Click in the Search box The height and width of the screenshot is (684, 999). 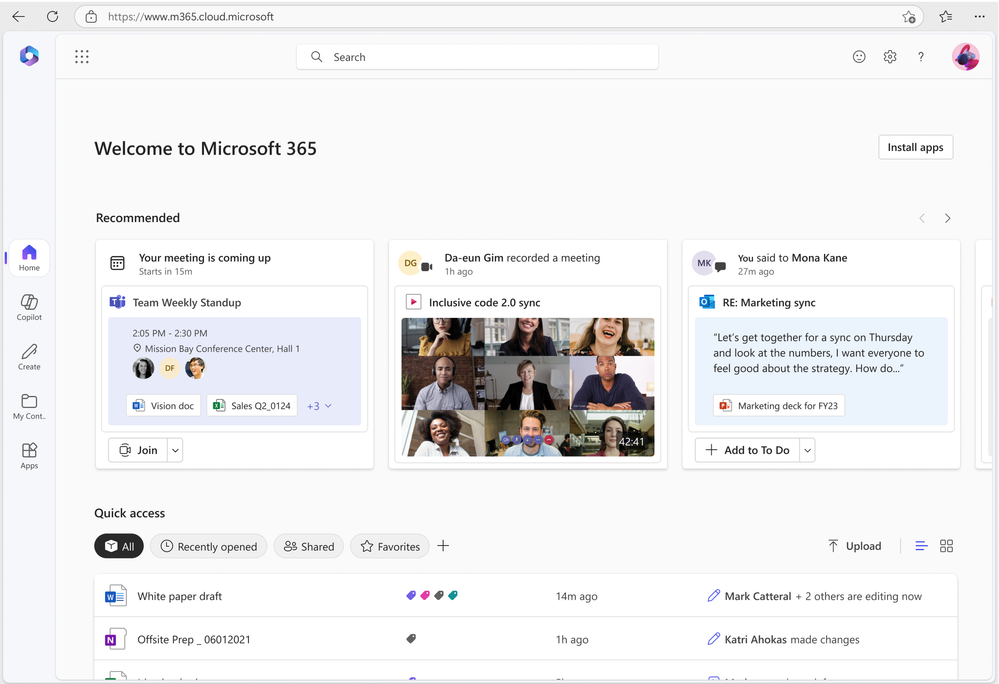(x=477, y=57)
